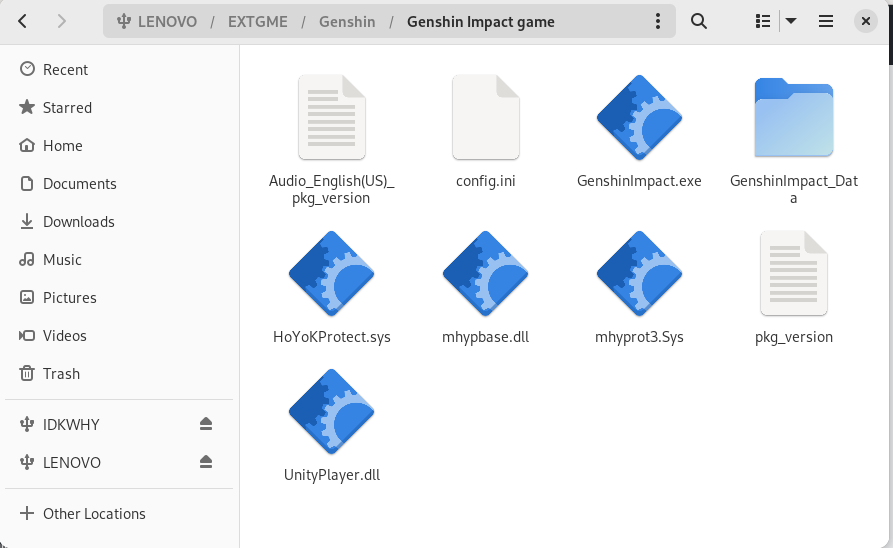Click the mhyprot3.Sys name label
This screenshot has height=548, width=893.
point(640,337)
